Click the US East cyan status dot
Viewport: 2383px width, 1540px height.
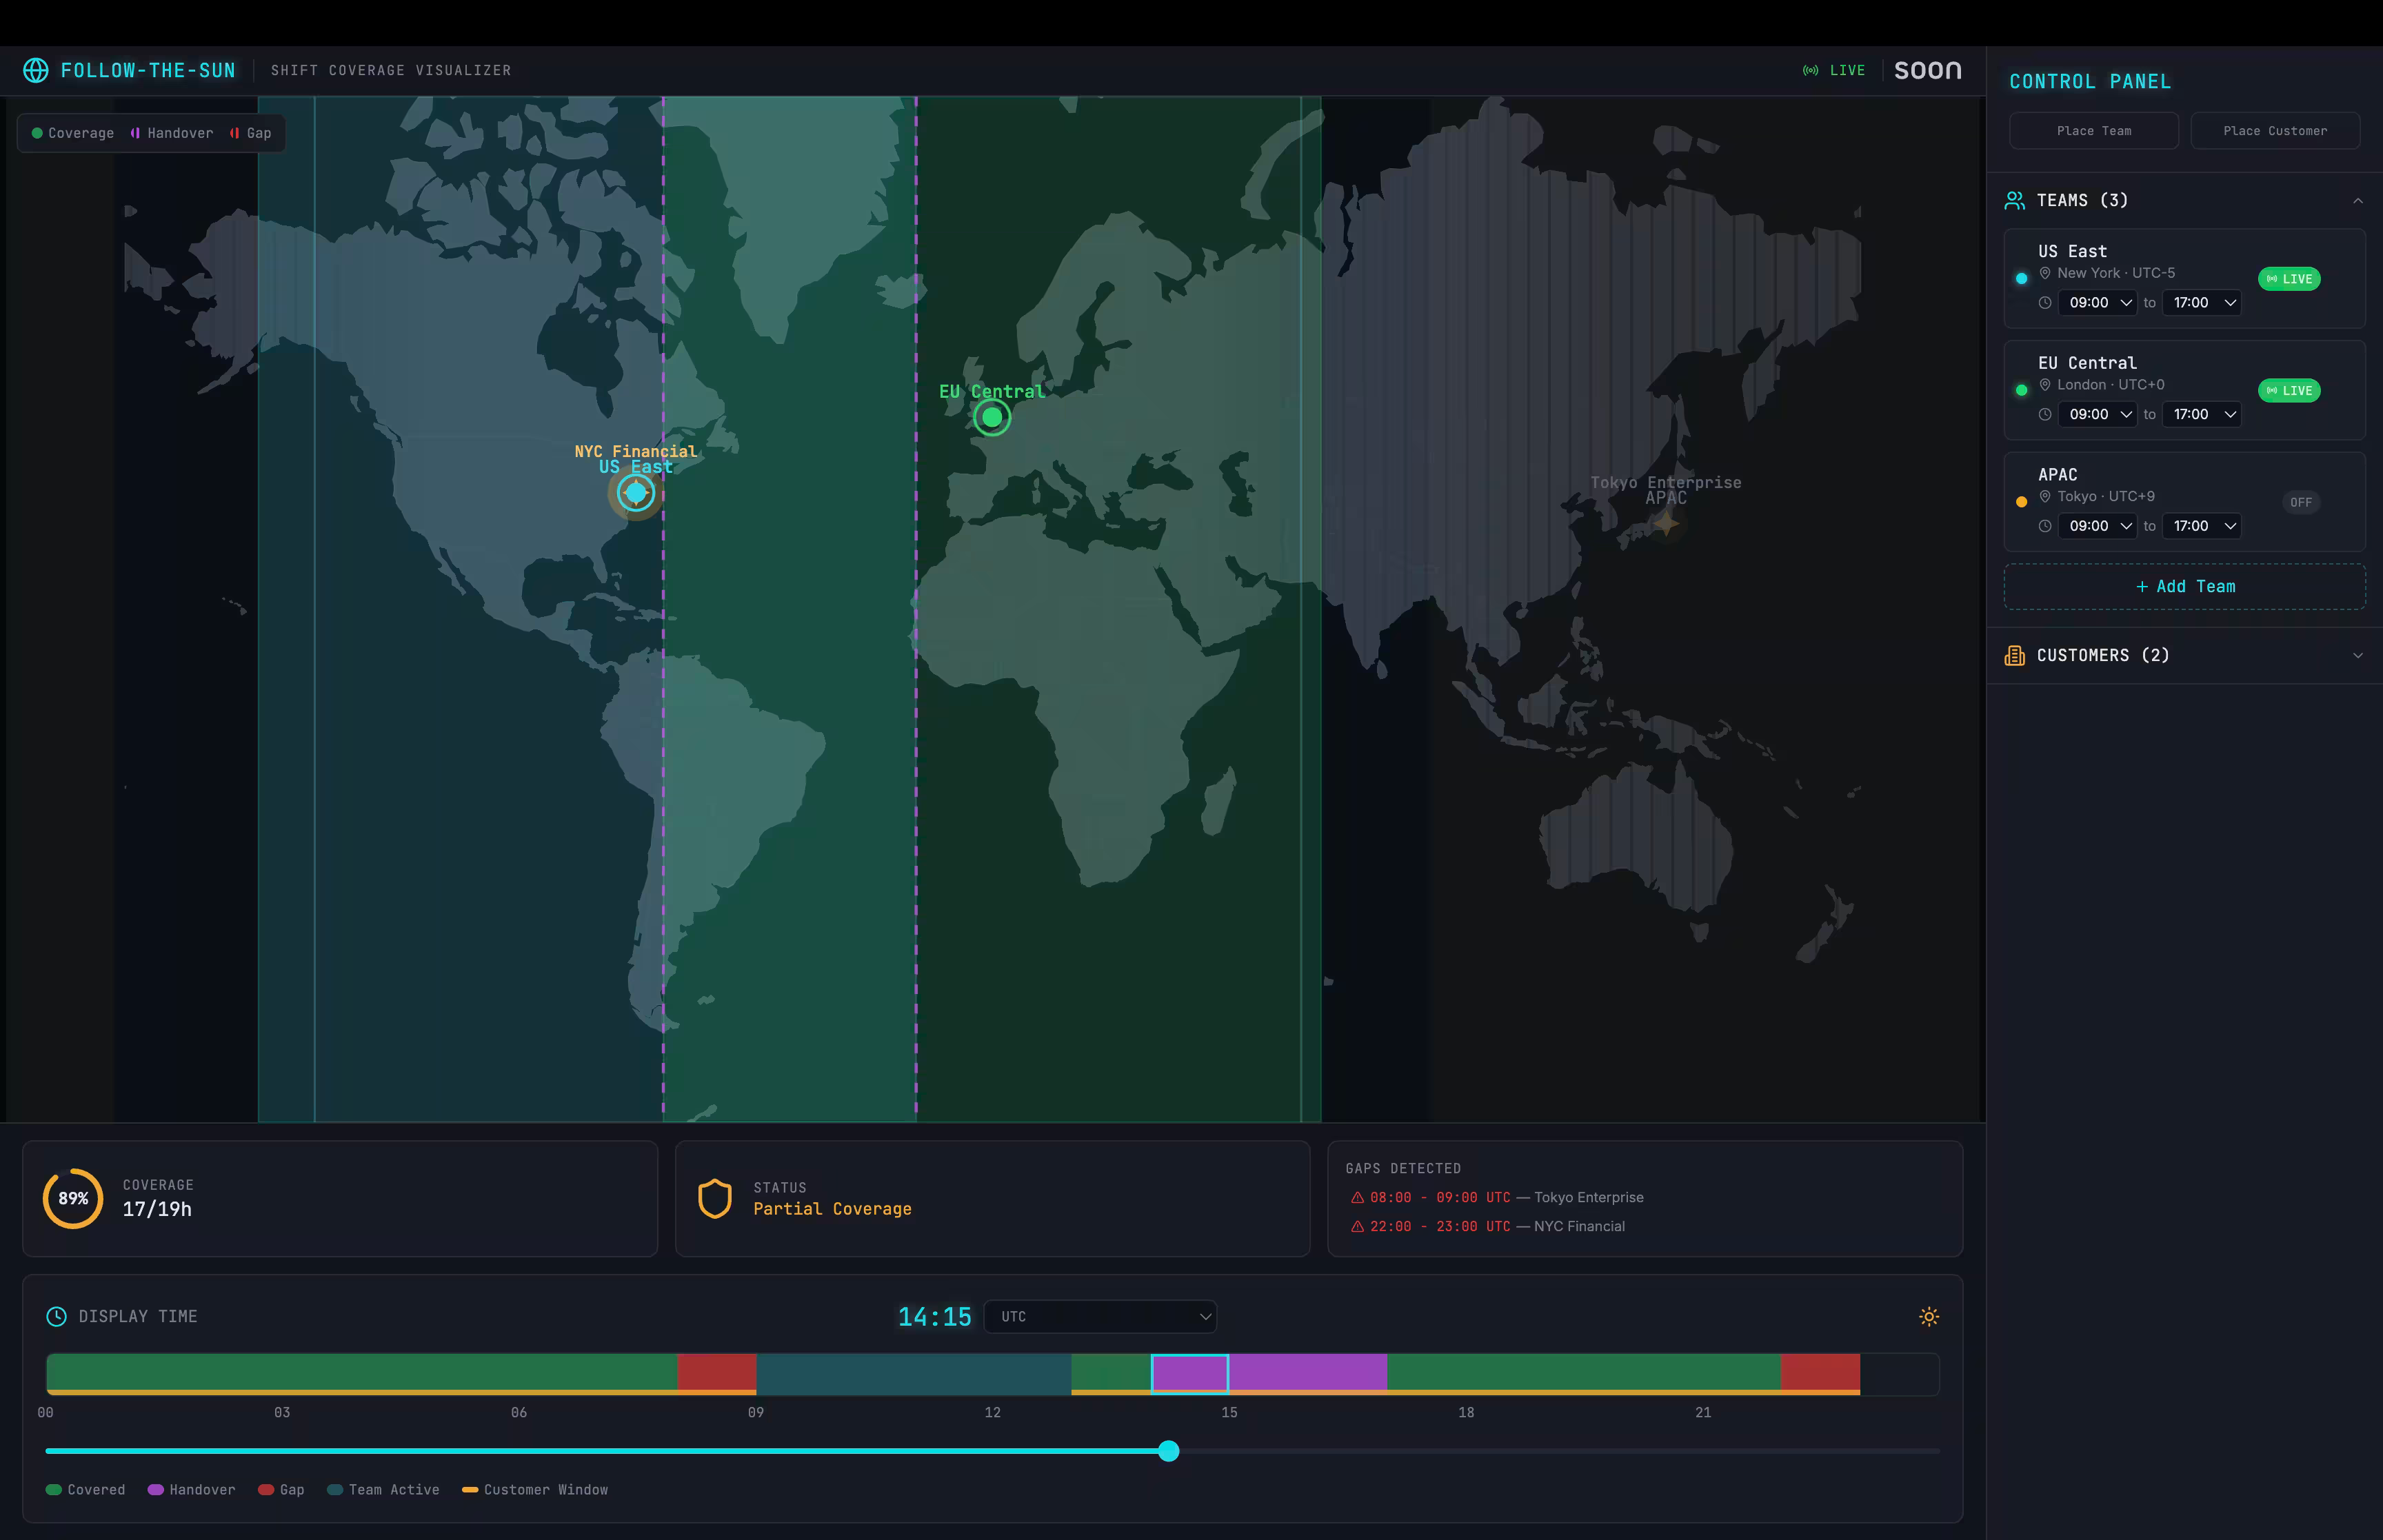[x=2021, y=278]
